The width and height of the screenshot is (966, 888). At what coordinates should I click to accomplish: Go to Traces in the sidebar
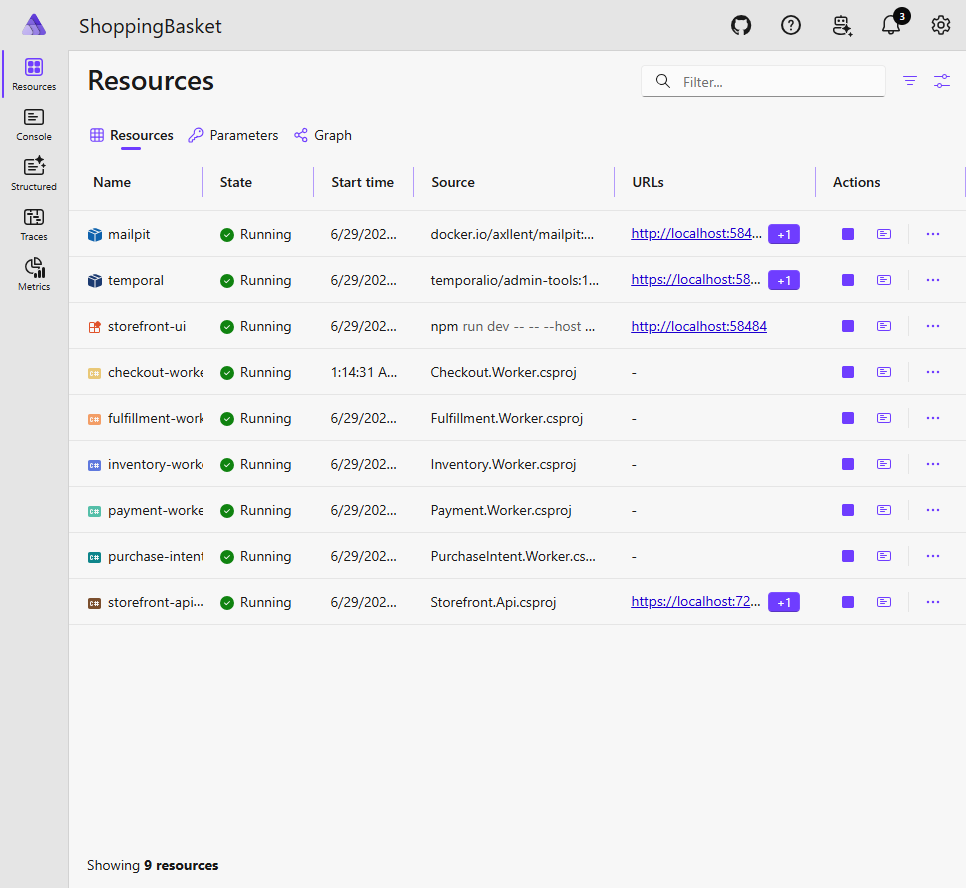[34, 224]
